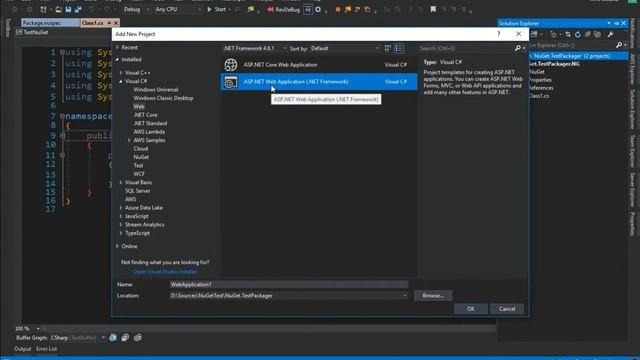Viewport: 640px width, 360px height.
Task: Expand the Visual C++ tree node
Action: click(x=121, y=73)
